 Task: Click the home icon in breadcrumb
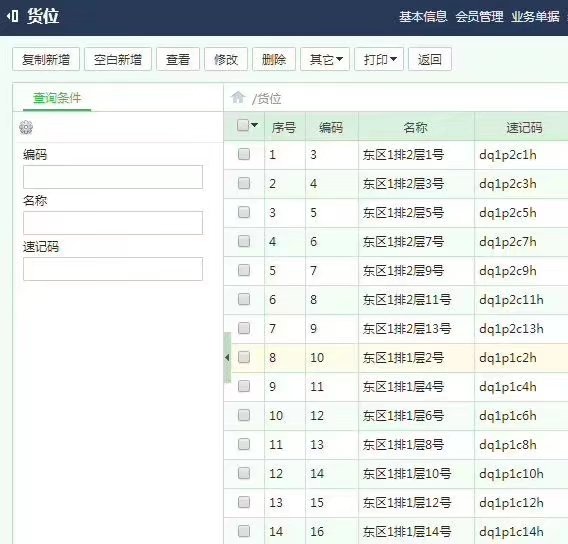238,97
